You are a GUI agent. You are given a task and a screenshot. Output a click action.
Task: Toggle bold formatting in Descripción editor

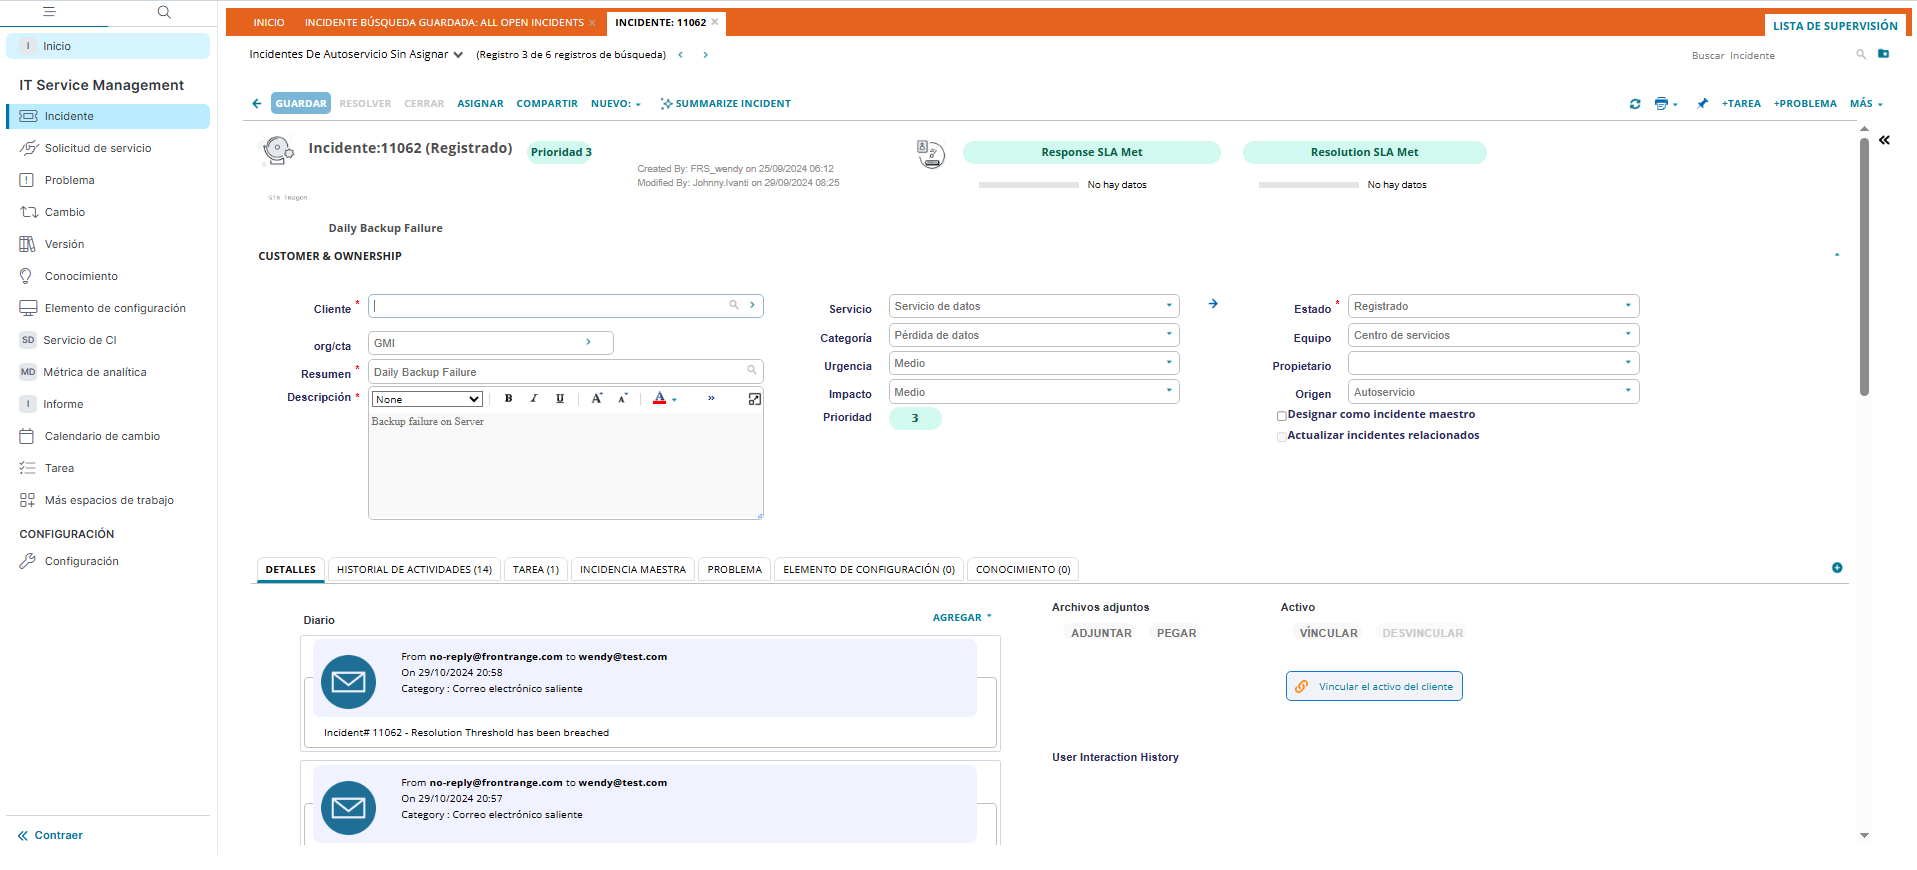pos(508,399)
